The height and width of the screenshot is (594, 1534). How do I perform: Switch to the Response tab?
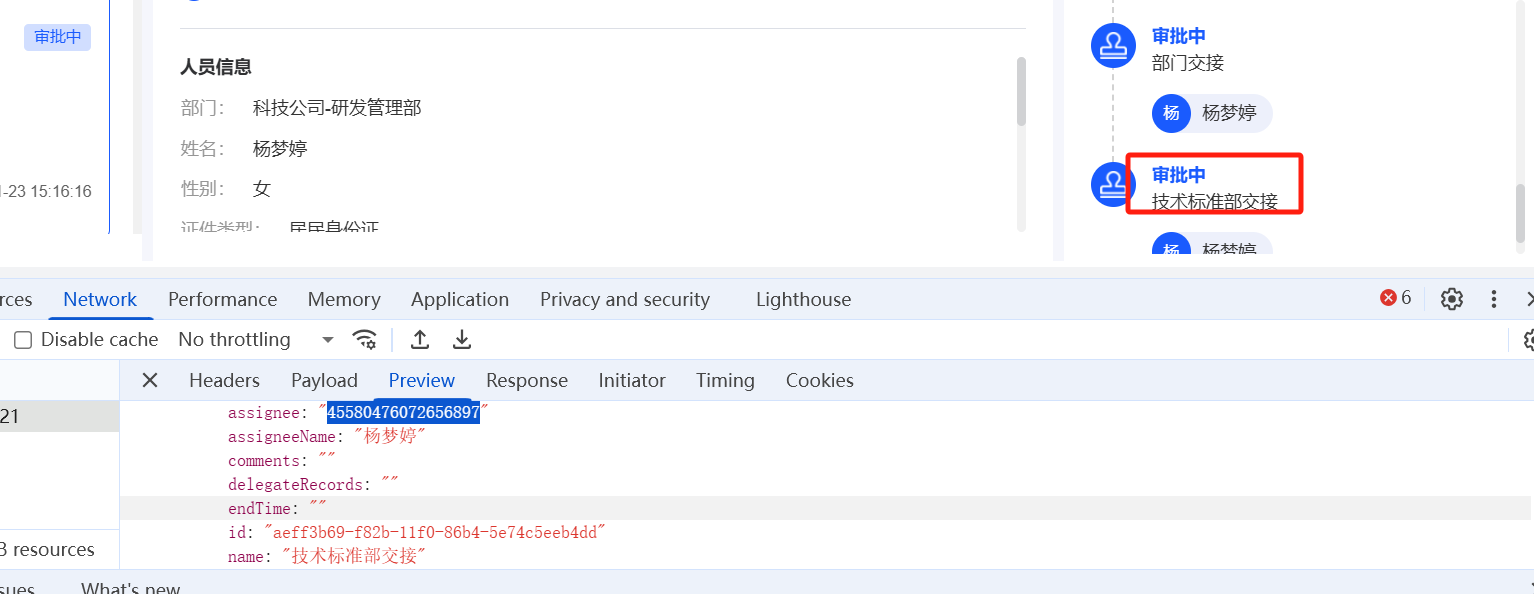point(527,381)
